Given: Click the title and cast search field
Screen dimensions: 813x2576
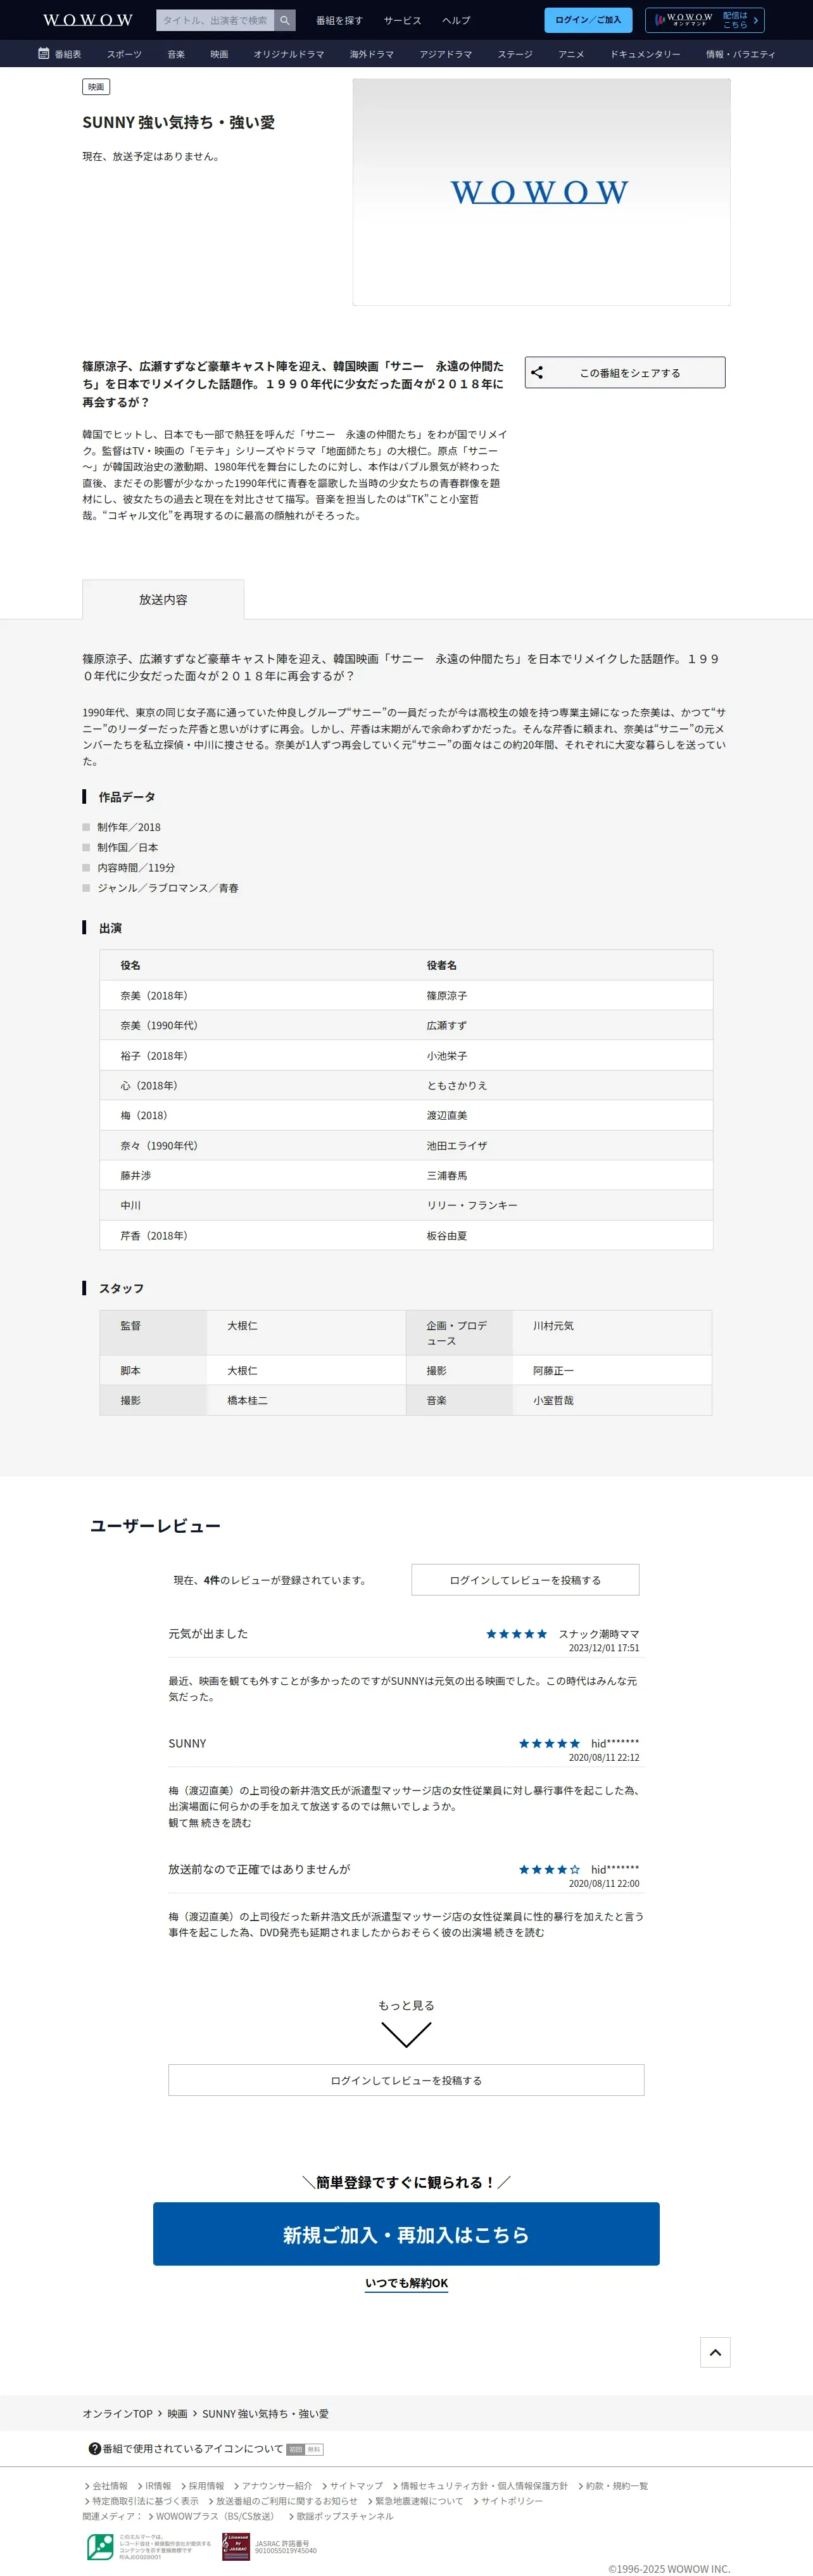Looking at the screenshot, I should [215, 20].
